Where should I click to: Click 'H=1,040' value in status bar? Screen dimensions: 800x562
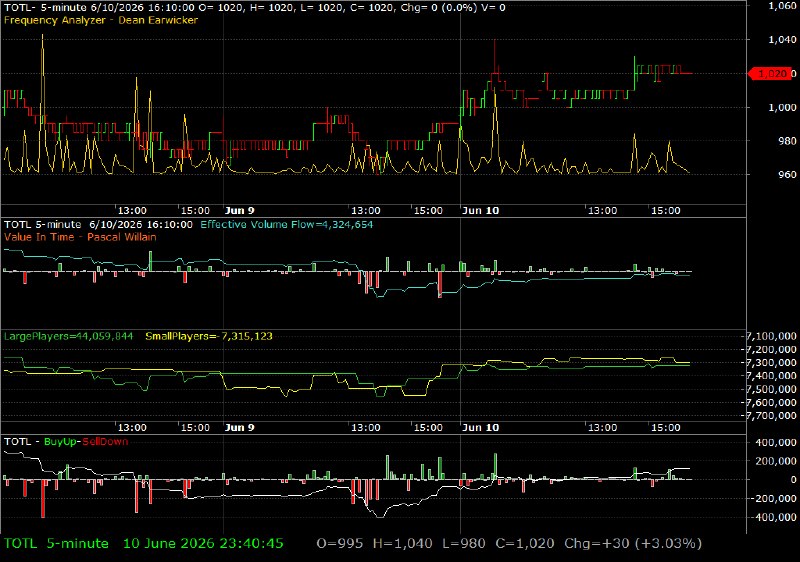(403, 544)
